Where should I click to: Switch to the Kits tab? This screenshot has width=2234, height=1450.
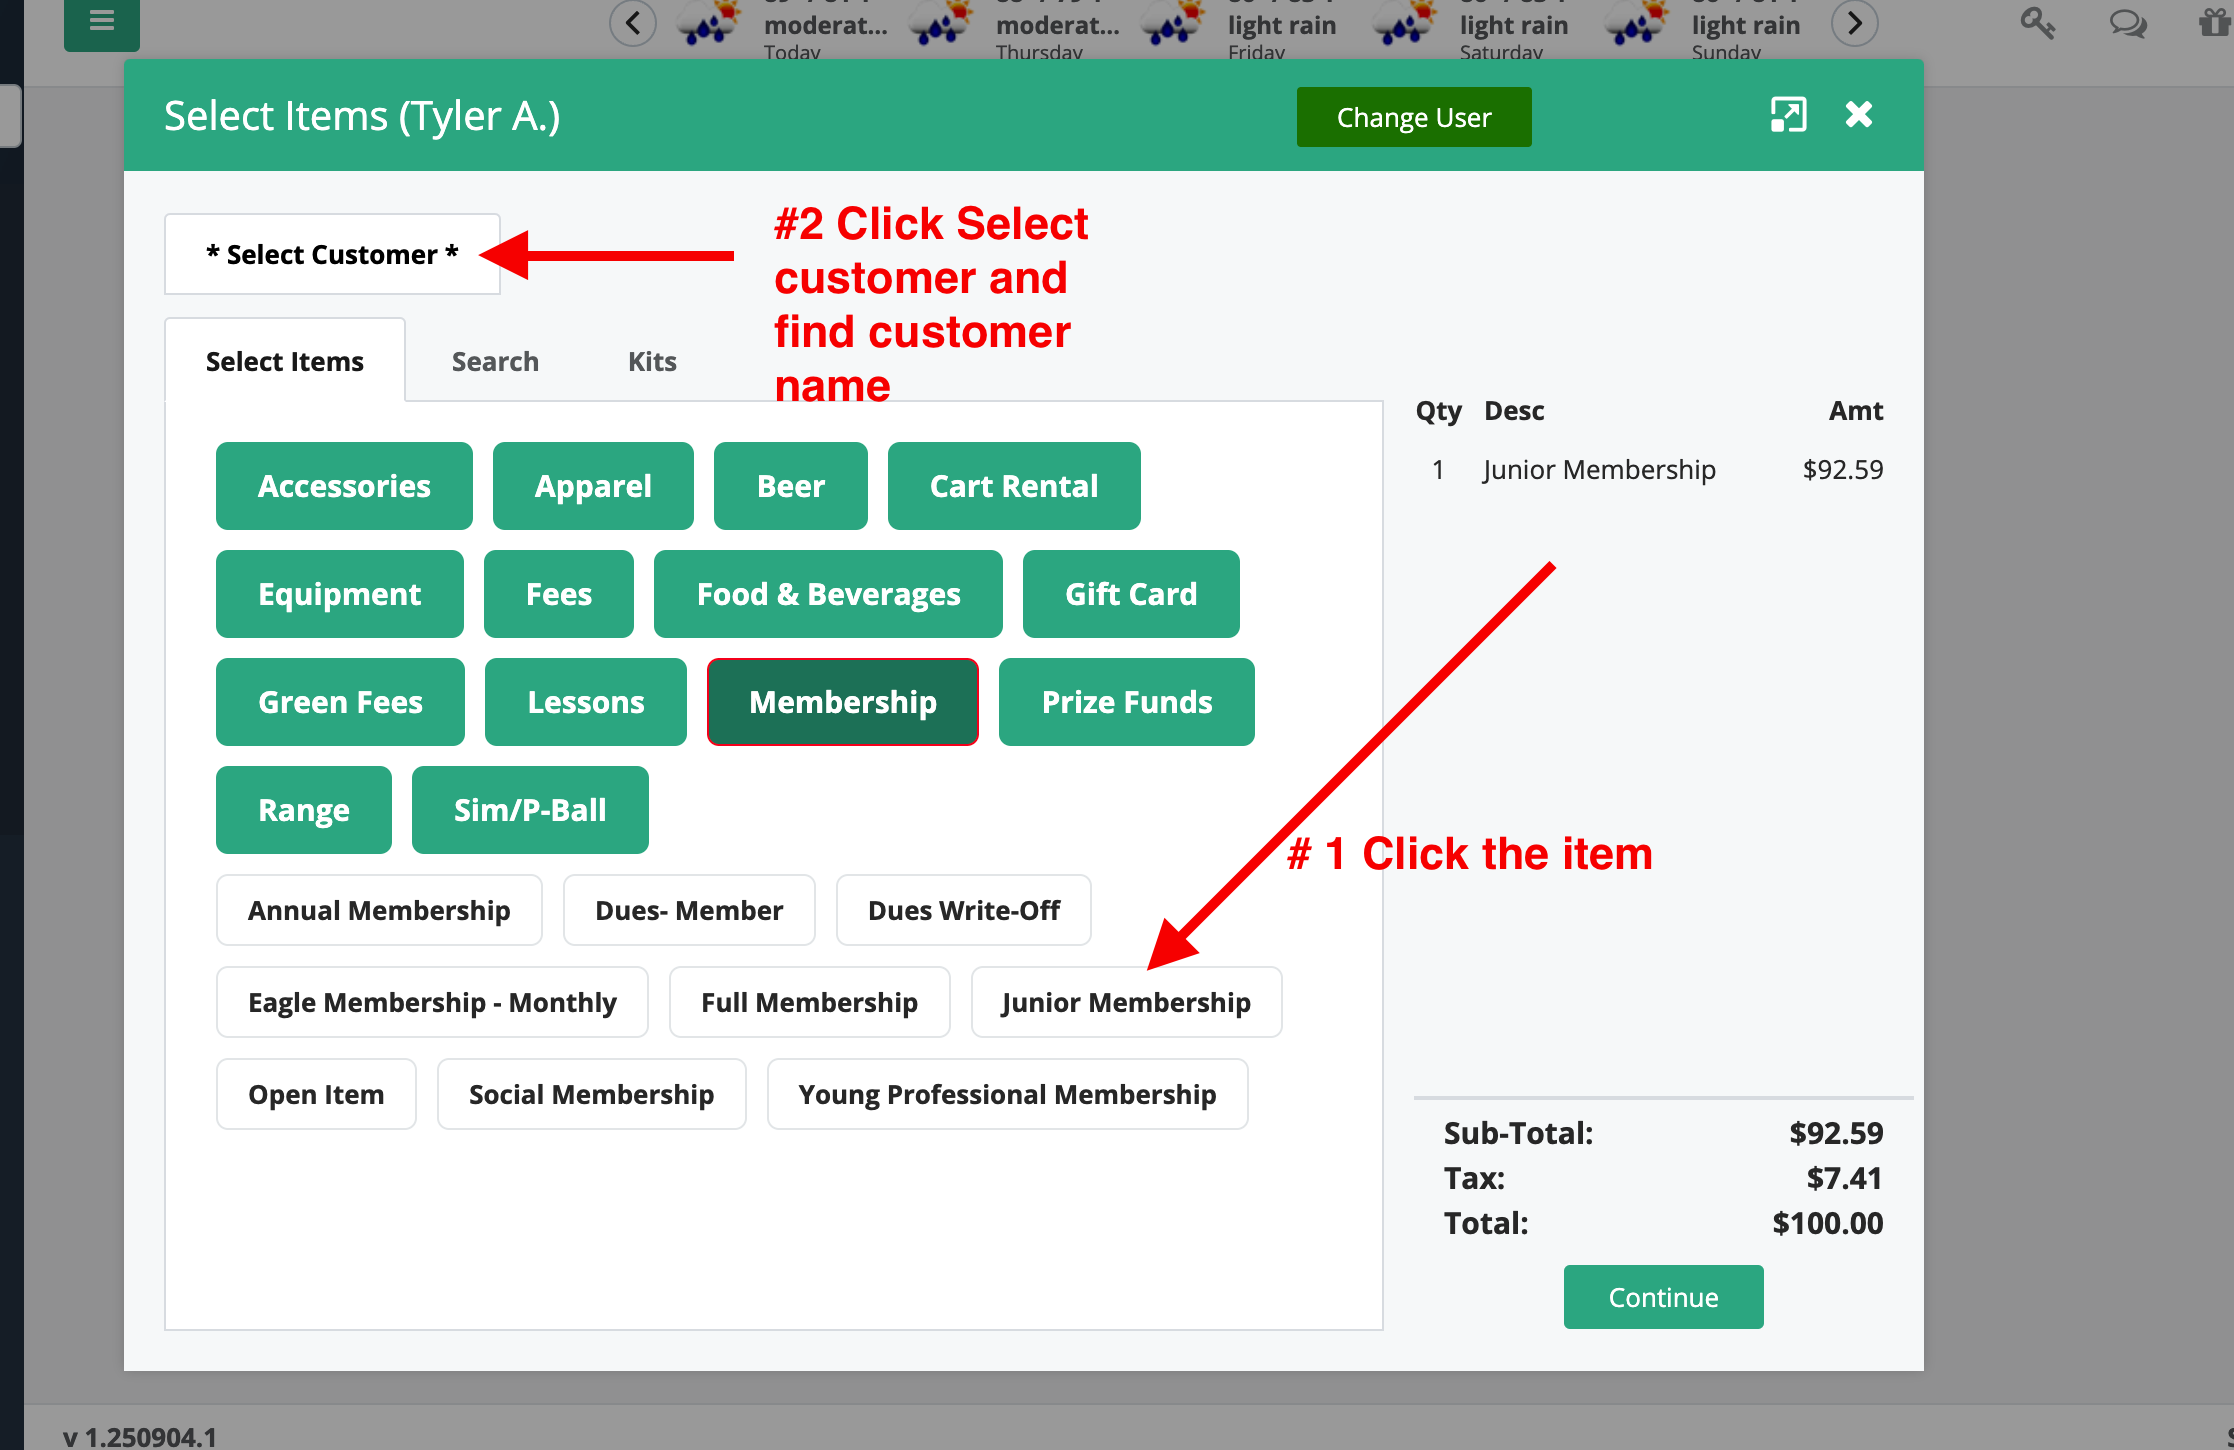pos(652,361)
